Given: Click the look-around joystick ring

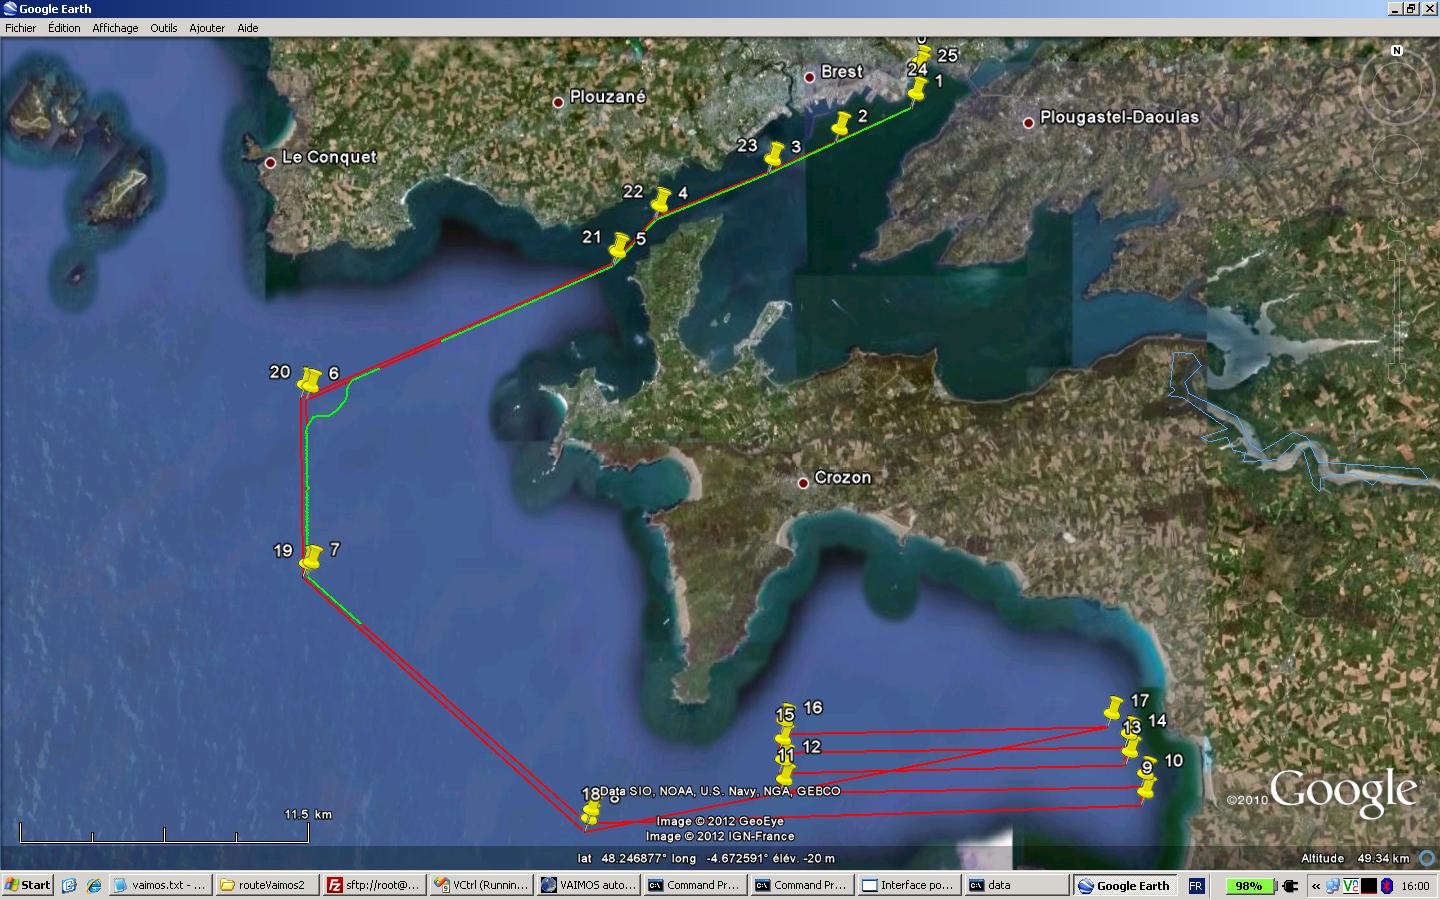Looking at the screenshot, I should [1397, 87].
